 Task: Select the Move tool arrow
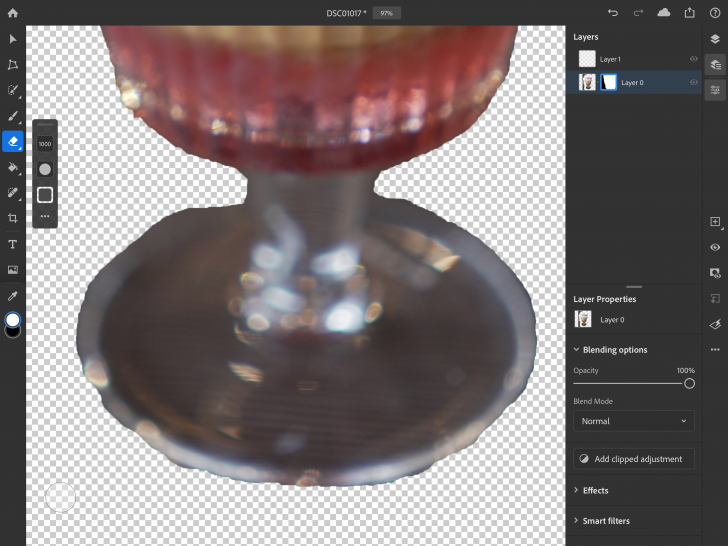pyautogui.click(x=13, y=39)
